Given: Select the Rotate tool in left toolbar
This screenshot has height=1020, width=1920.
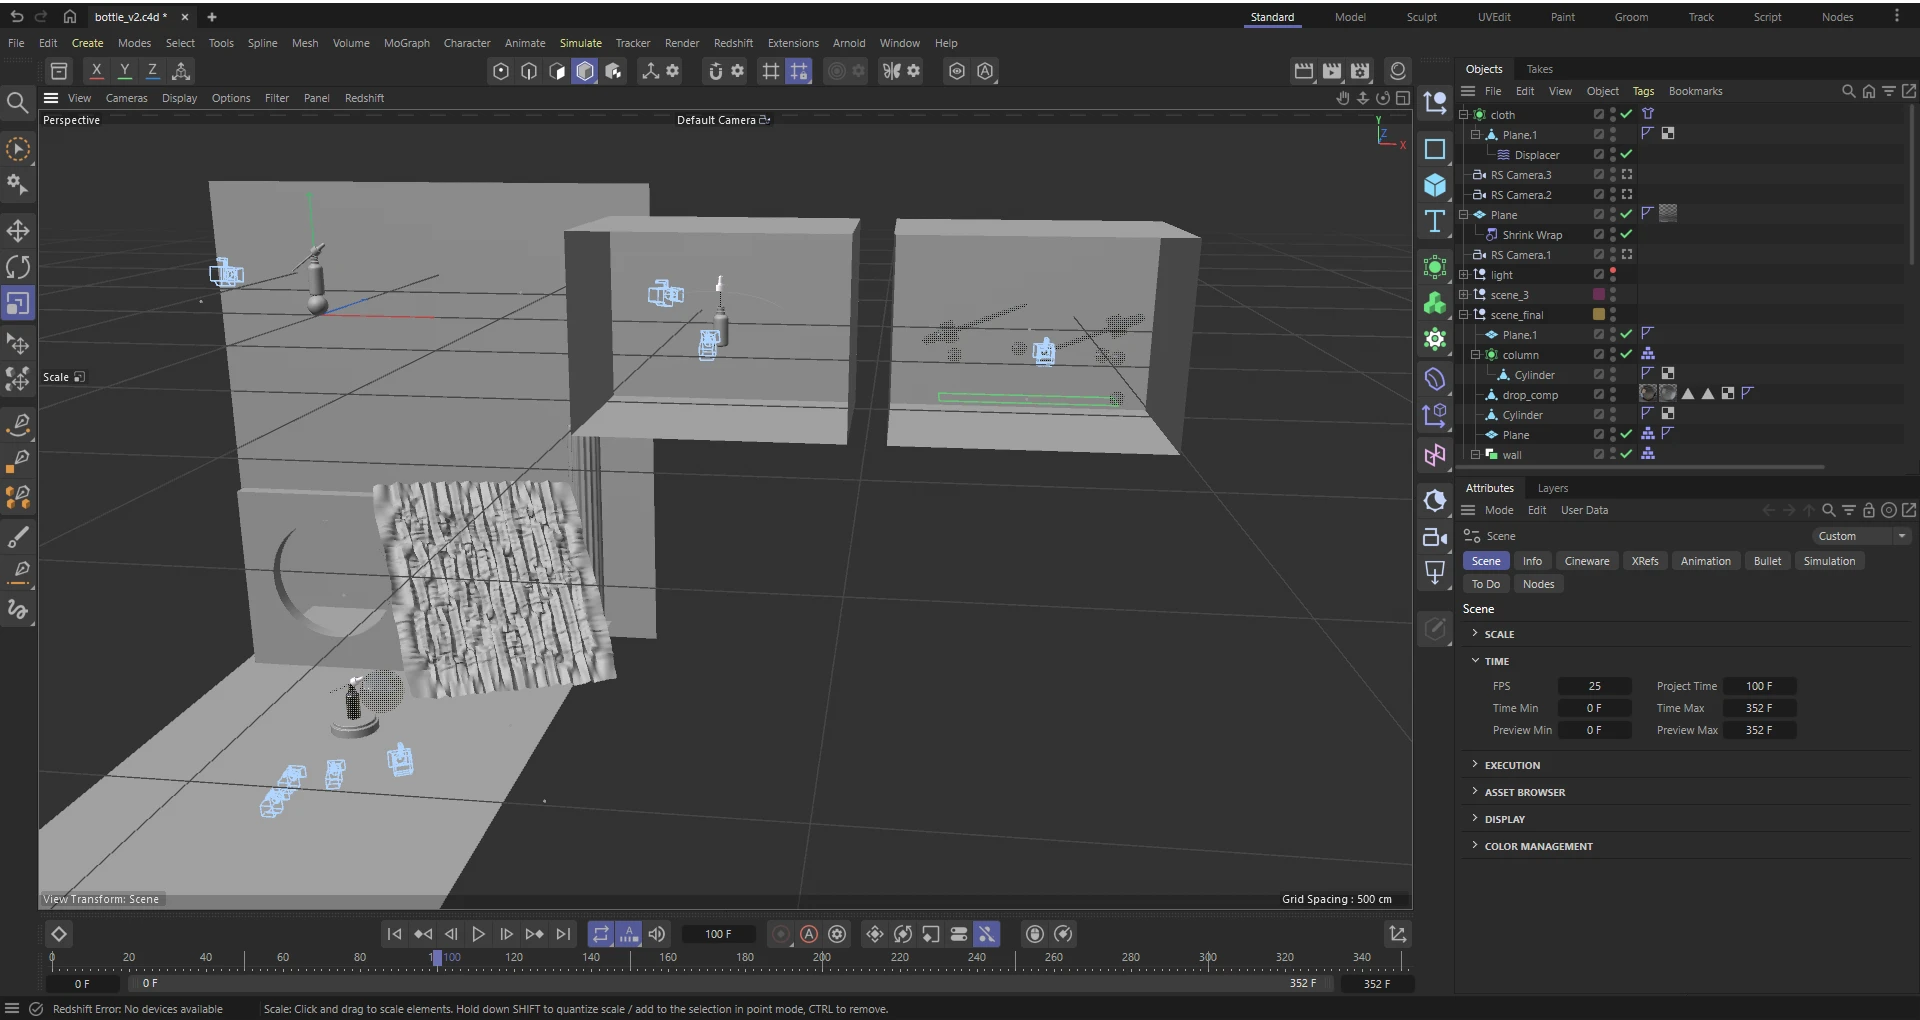Looking at the screenshot, I should click(18, 267).
